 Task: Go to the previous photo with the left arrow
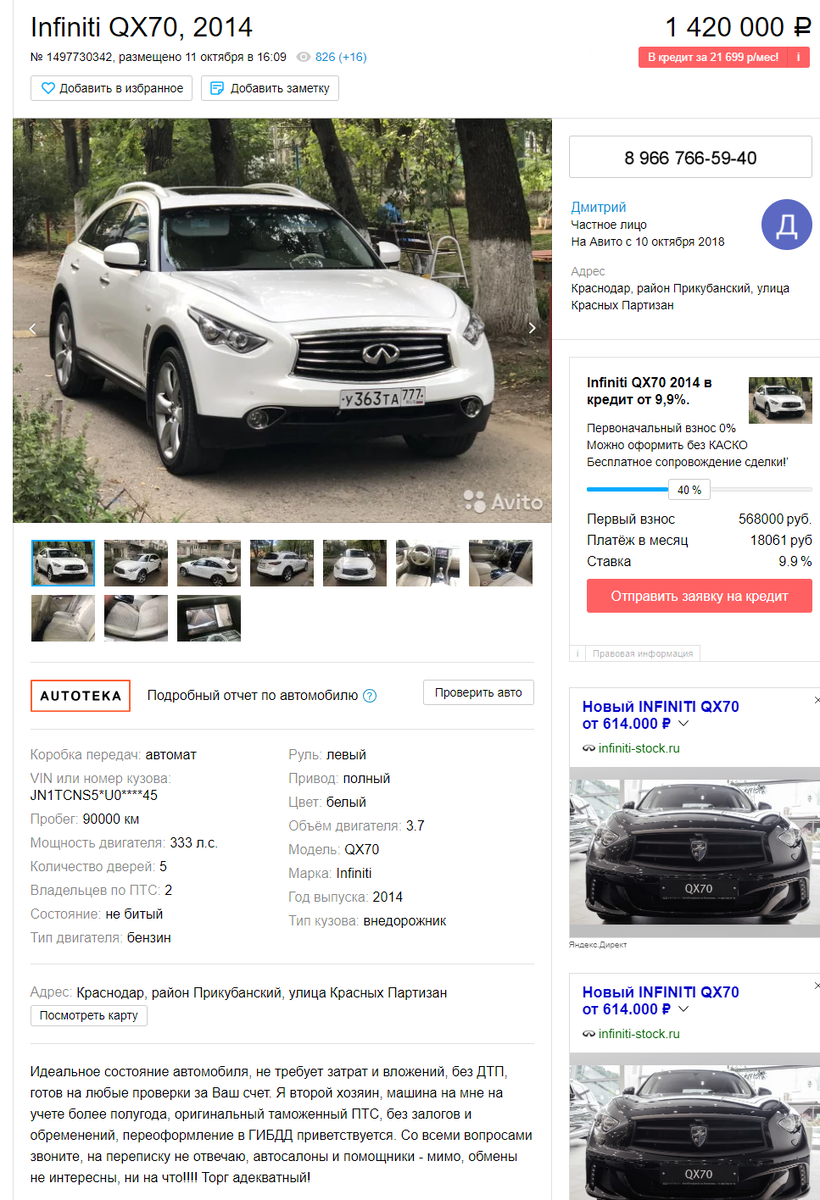[x=32, y=328]
